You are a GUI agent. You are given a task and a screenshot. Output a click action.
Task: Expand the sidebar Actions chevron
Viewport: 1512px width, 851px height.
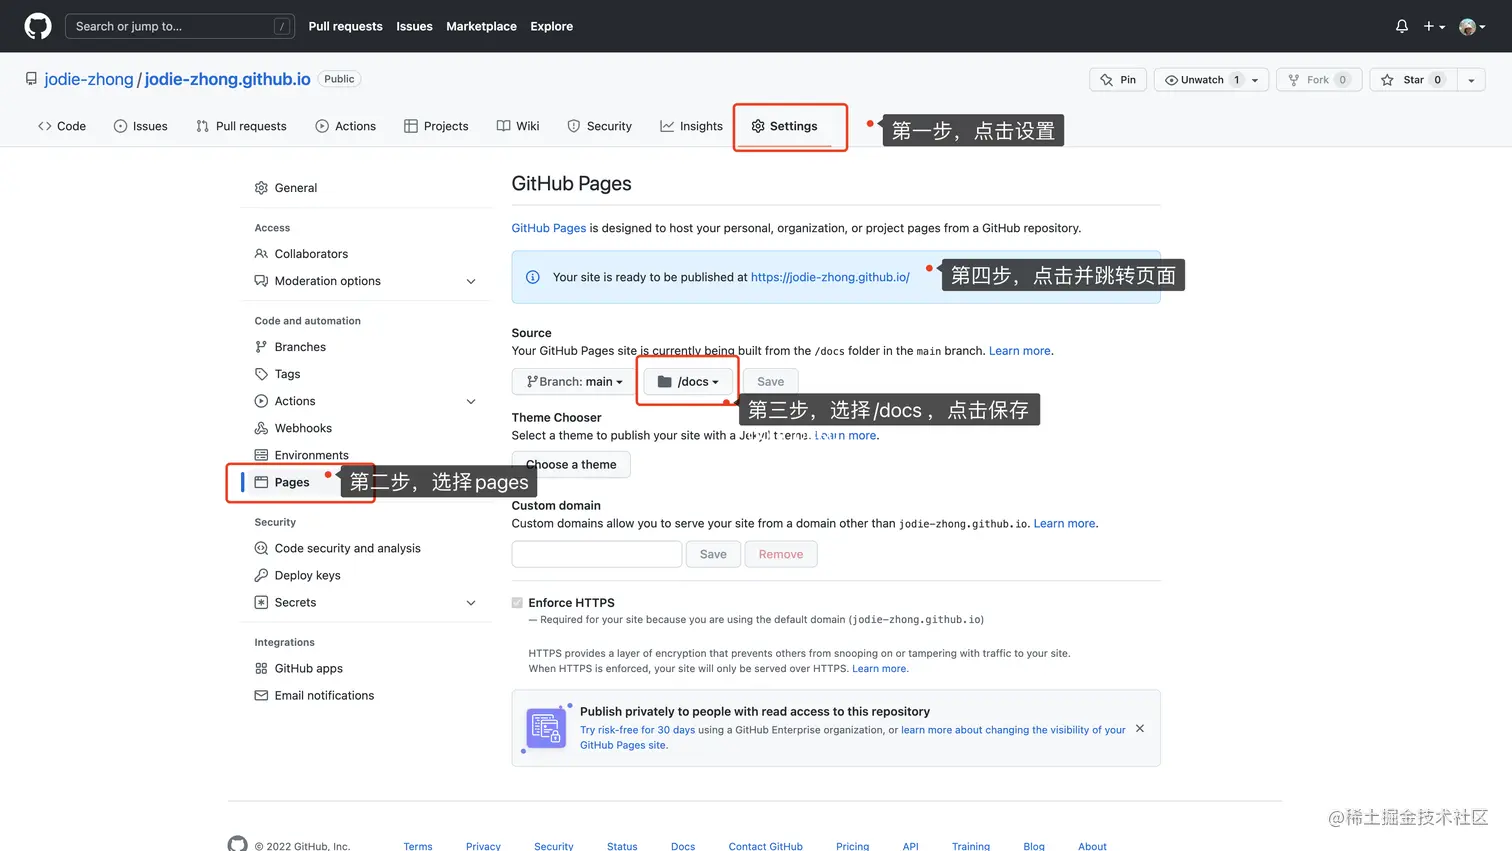[471, 401]
